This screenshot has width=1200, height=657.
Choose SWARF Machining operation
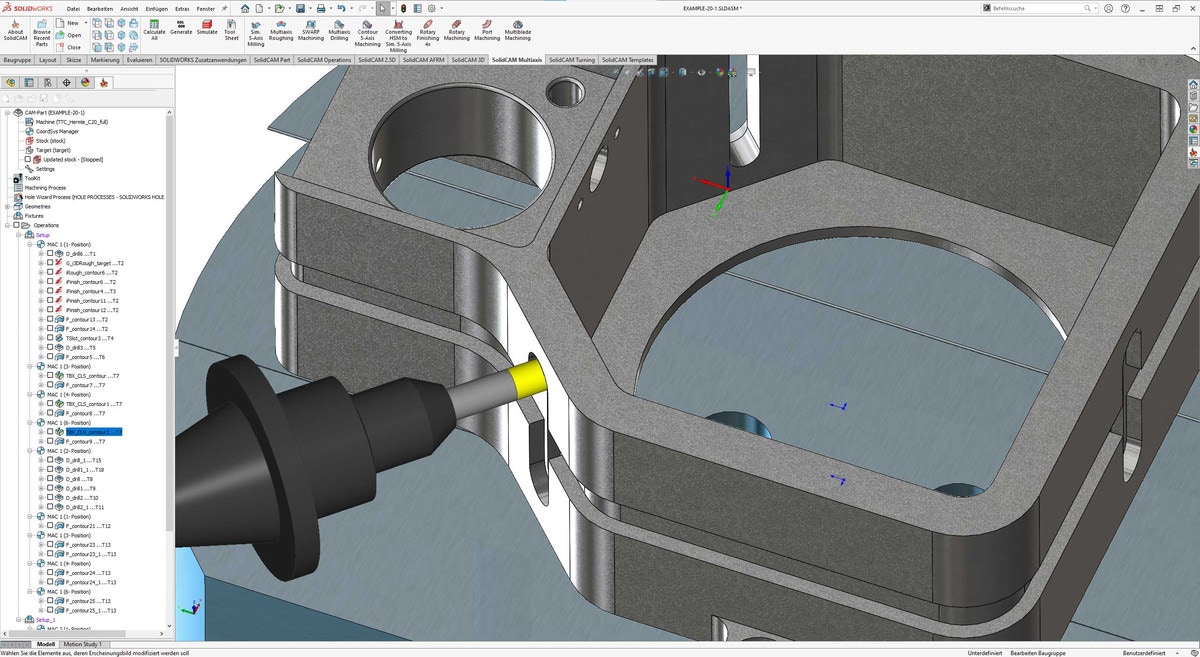[x=311, y=29]
